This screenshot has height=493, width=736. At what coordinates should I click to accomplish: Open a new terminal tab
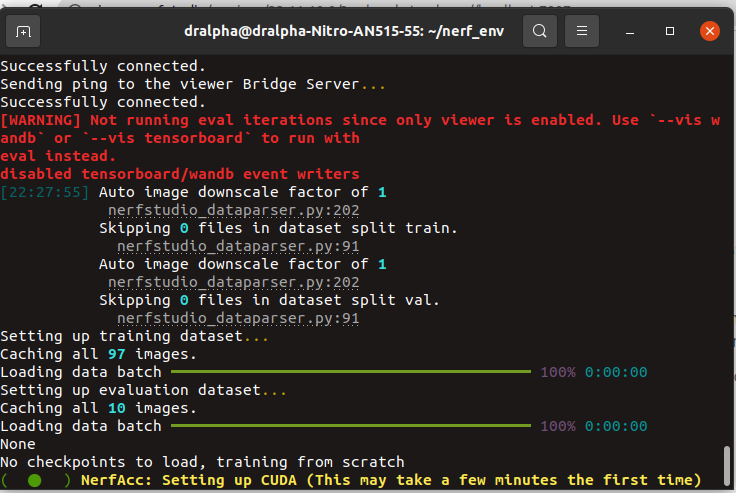click(x=23, y=31)
